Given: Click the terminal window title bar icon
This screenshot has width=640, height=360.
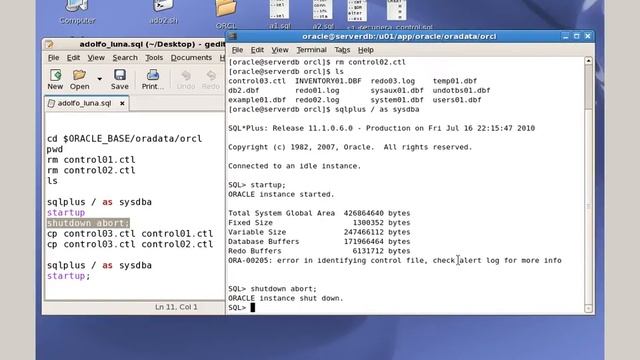Looking at the screenshot, I should coord(233,36).
